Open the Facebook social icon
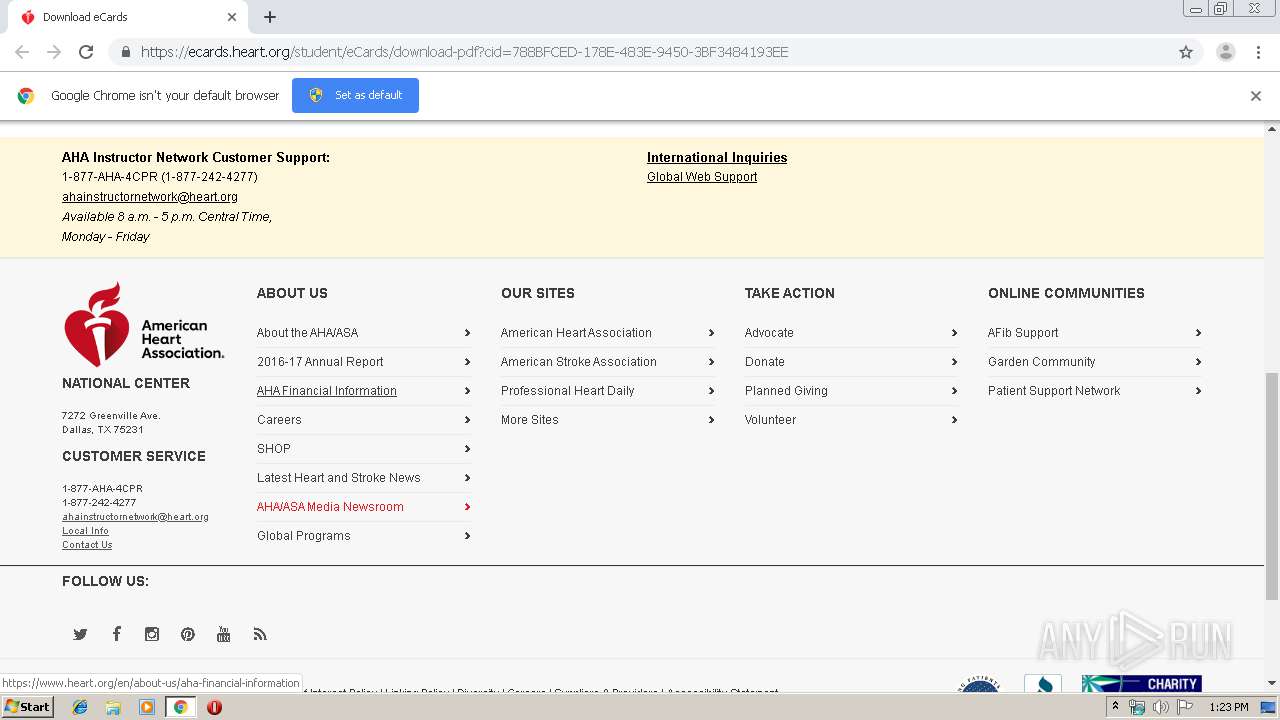Screen dimensions: 1280x720 click(116, 634)
